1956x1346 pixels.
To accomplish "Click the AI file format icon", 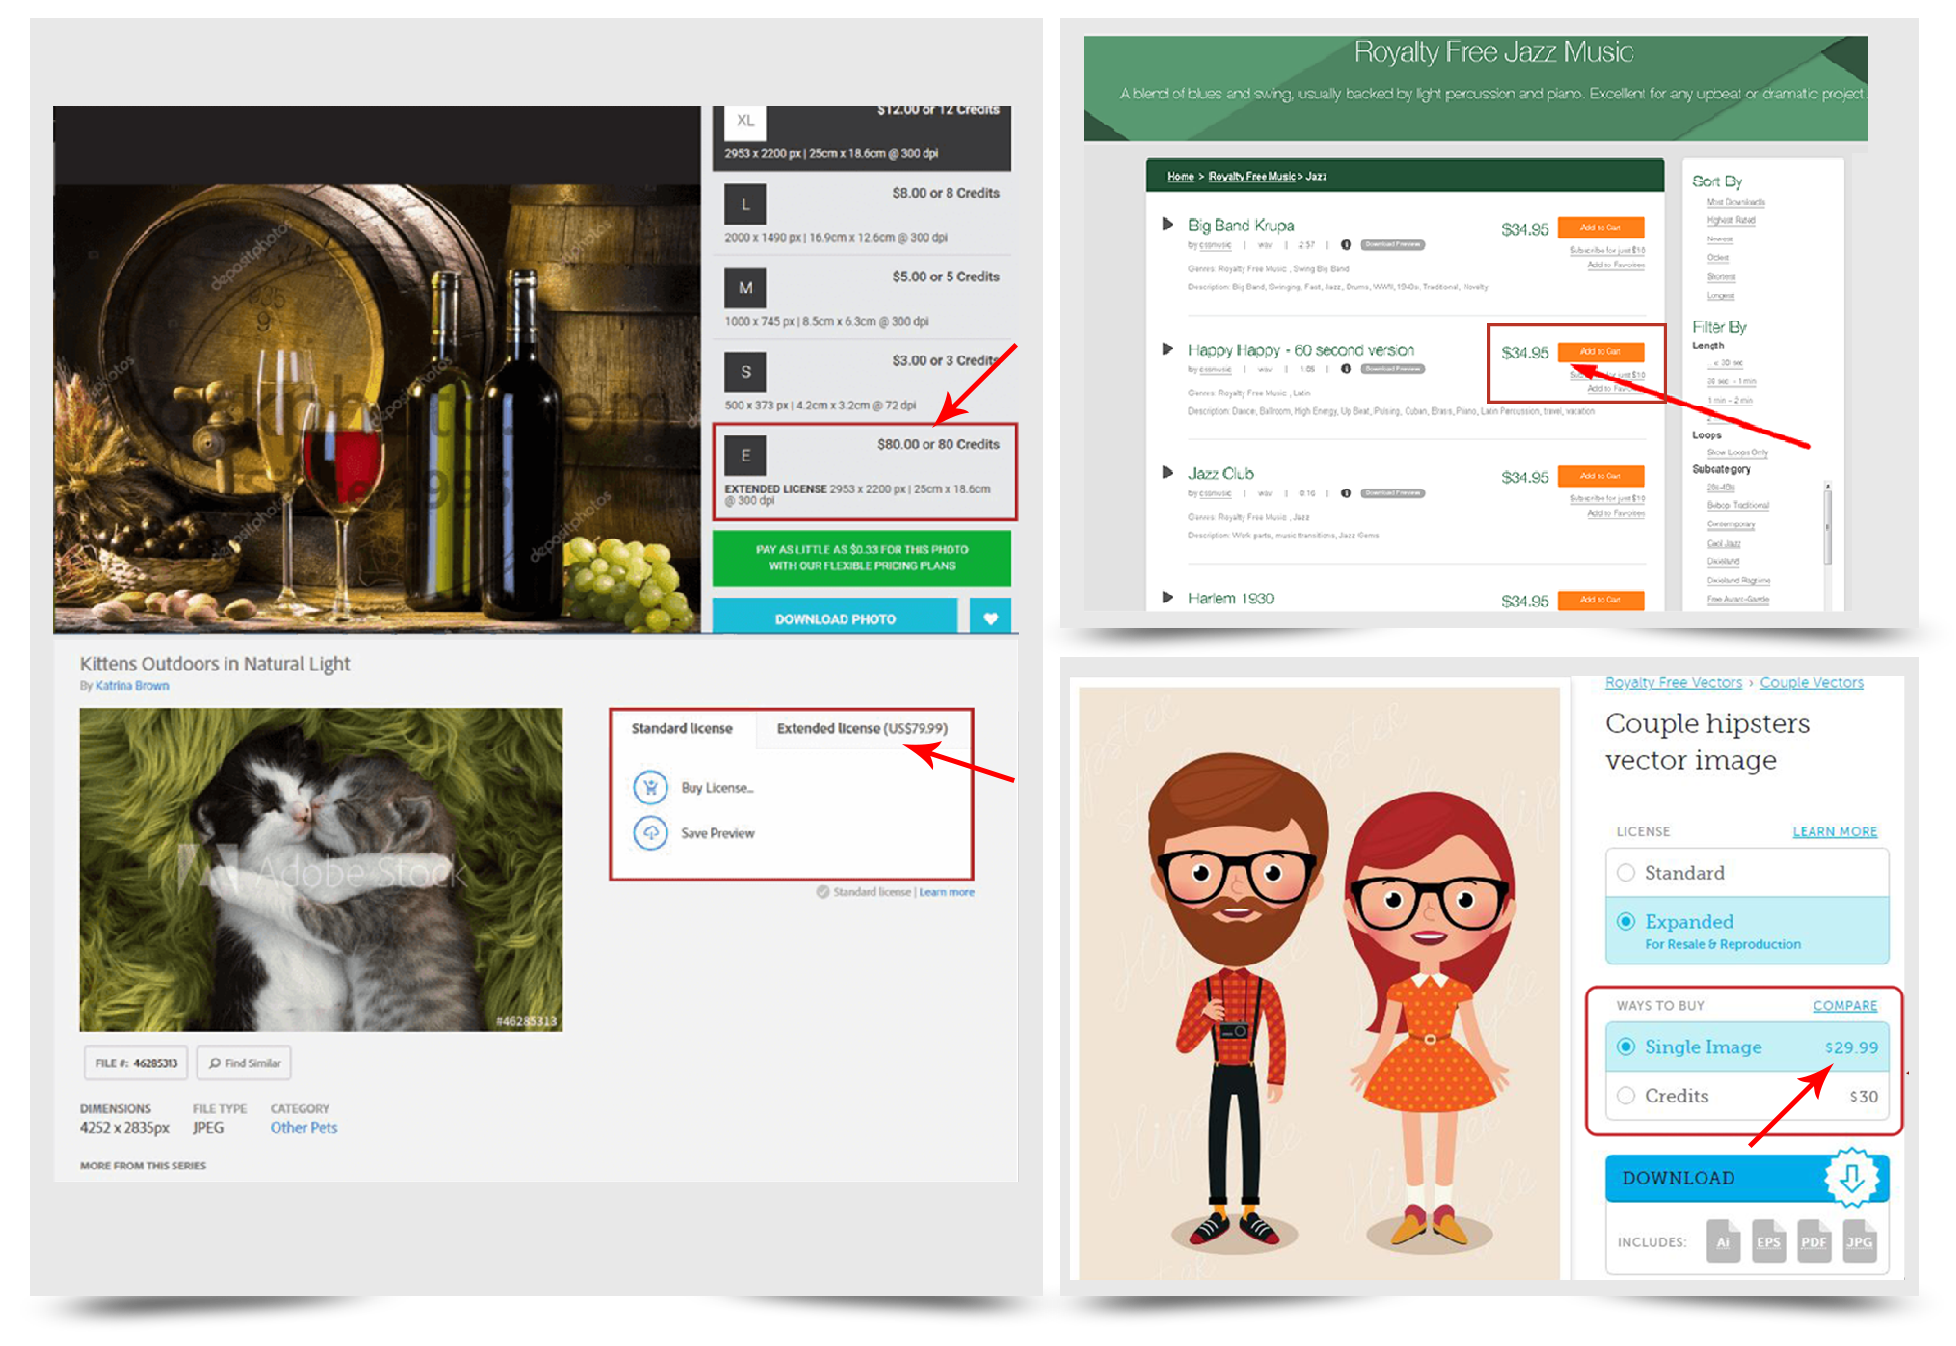I will tap(1723, 1241).
